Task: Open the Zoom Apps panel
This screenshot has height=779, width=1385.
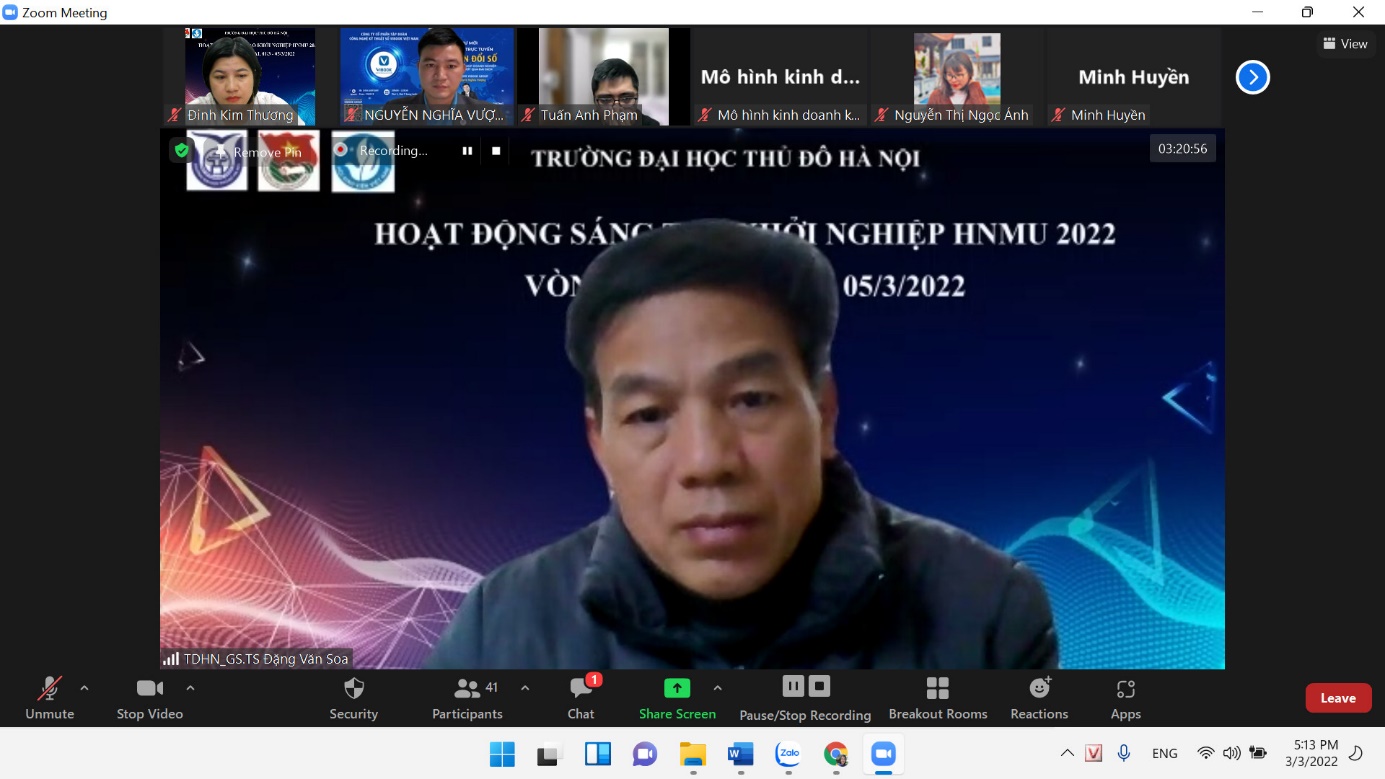Action: tap(1125, 698)
